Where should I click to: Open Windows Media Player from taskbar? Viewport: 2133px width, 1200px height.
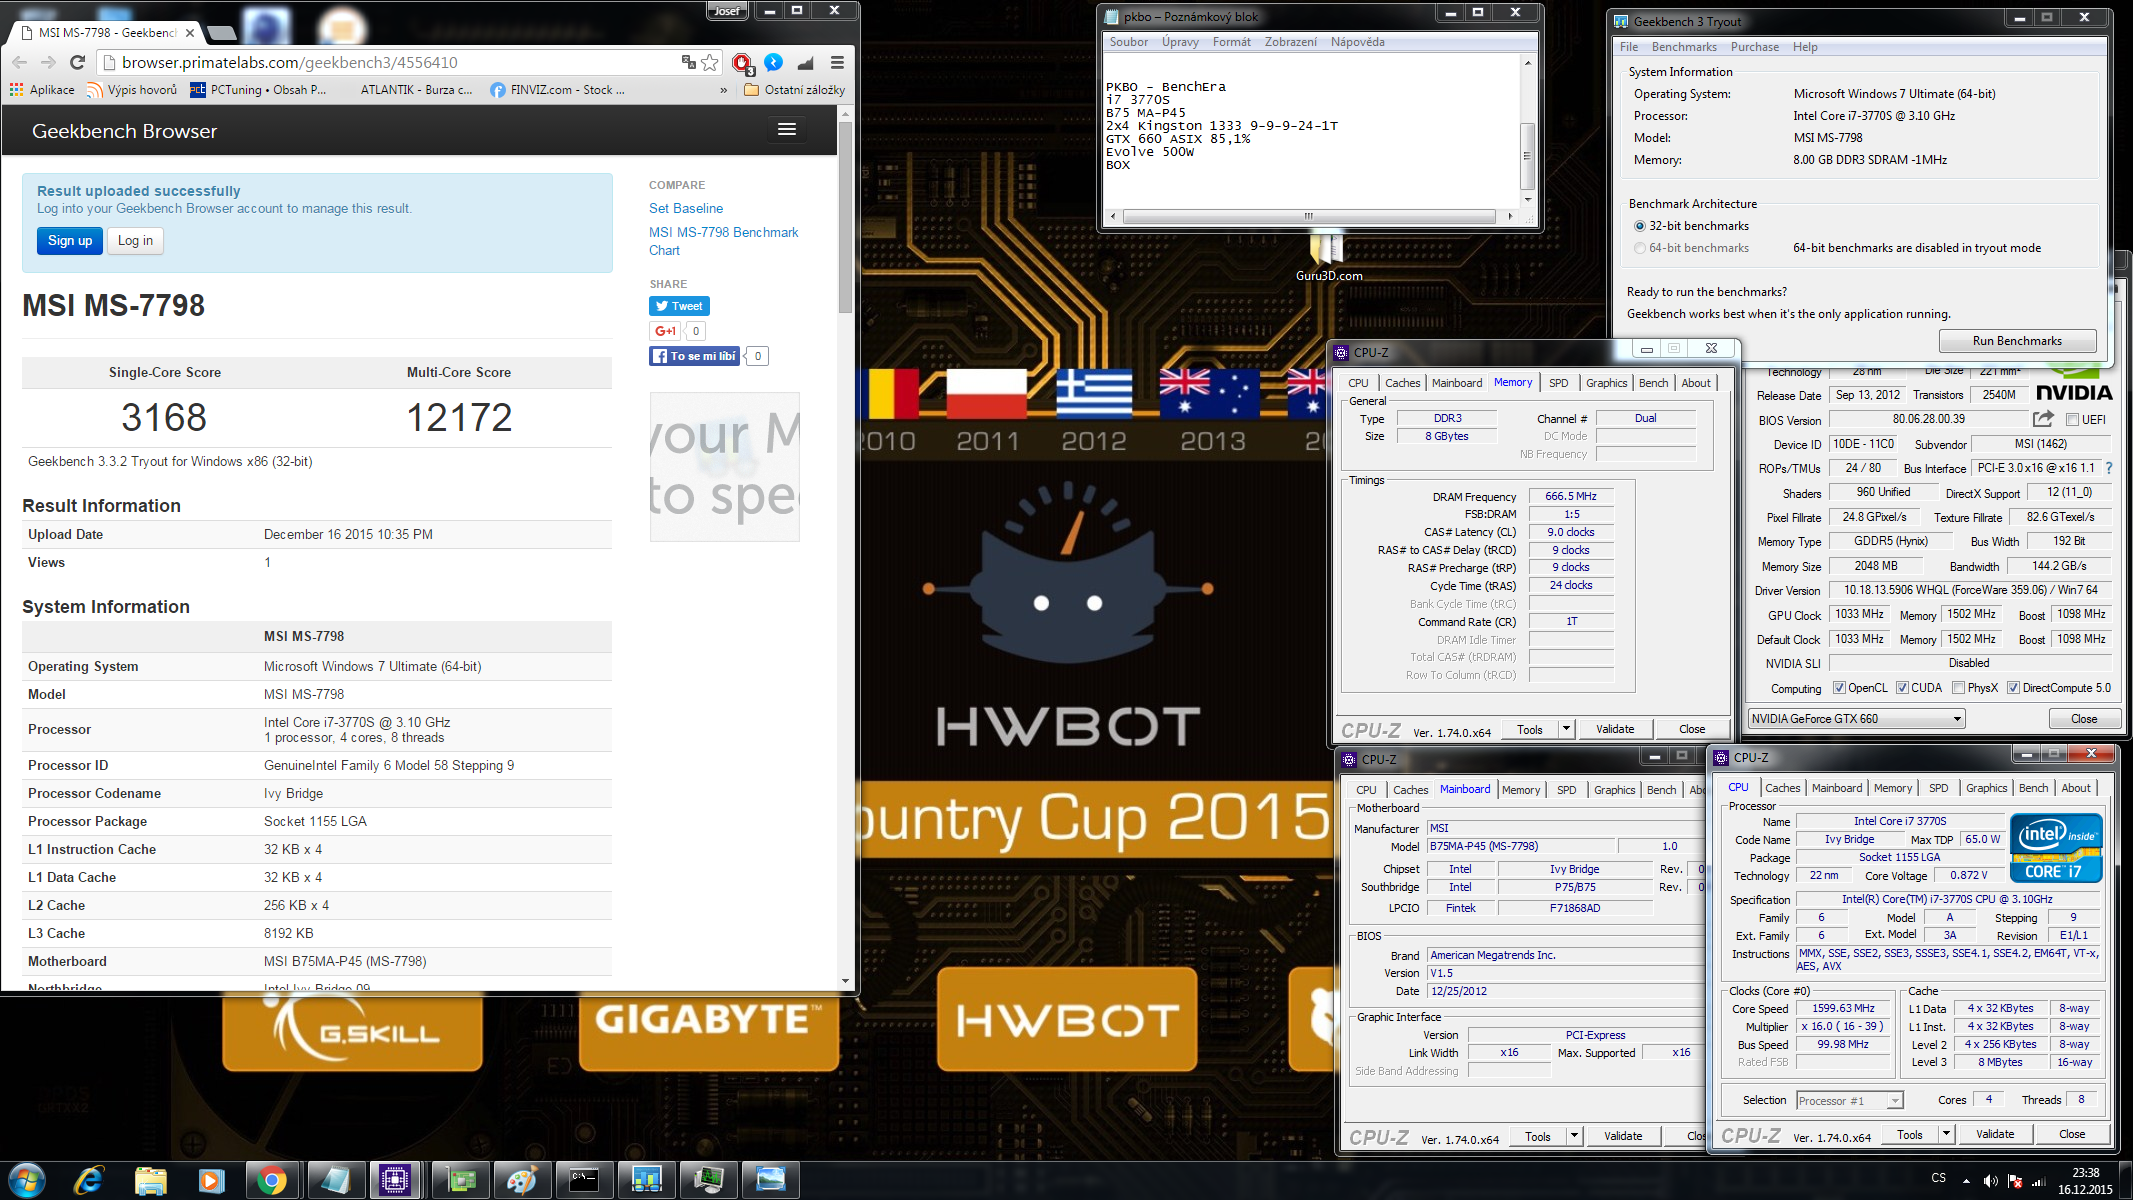(211, 1181)
